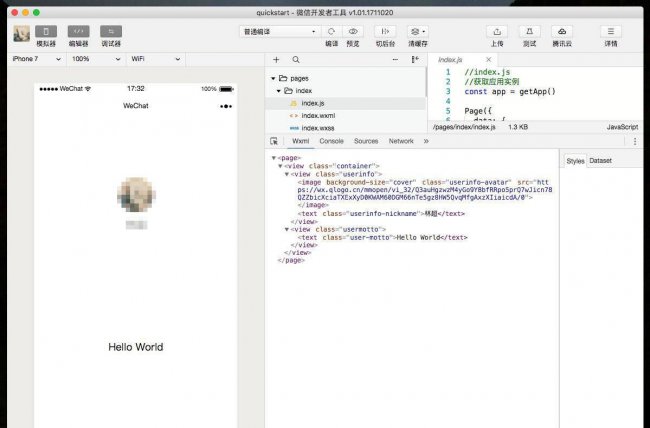
Task: Click the test flask icon
Action: click(529, 32)
